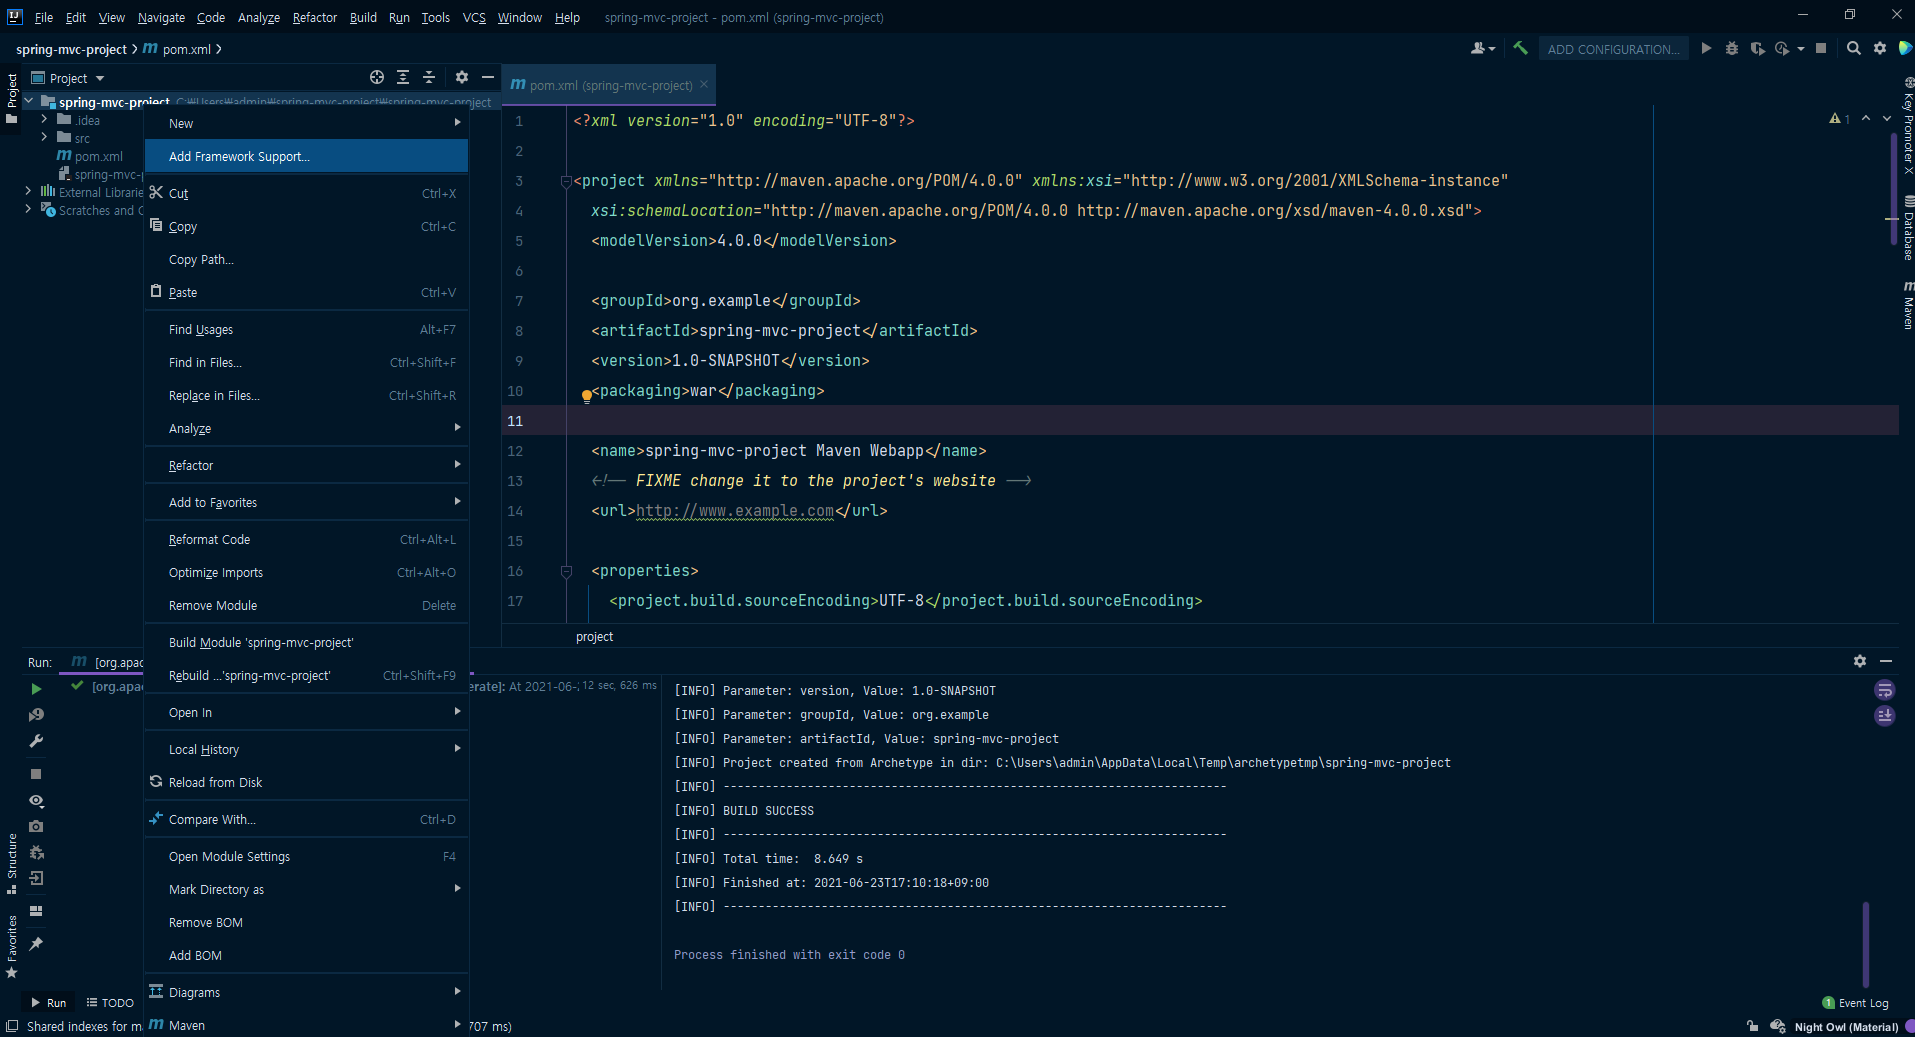Switch to the pom.xml editor tab
This screenshot has height=1037, width=1915.
tap(610, 85)
